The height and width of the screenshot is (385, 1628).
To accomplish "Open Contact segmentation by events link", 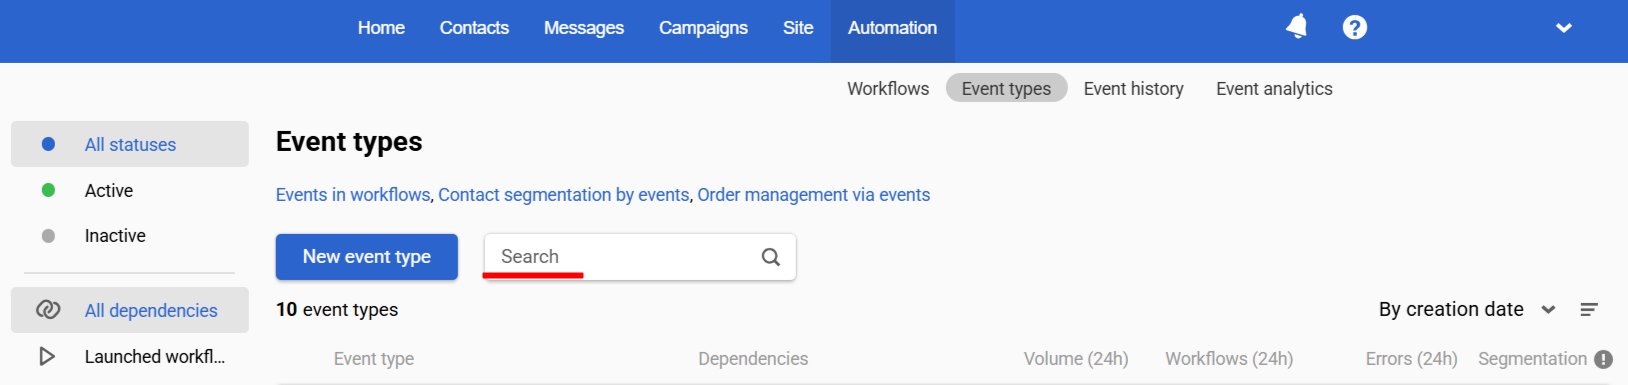I will [564, 195].
